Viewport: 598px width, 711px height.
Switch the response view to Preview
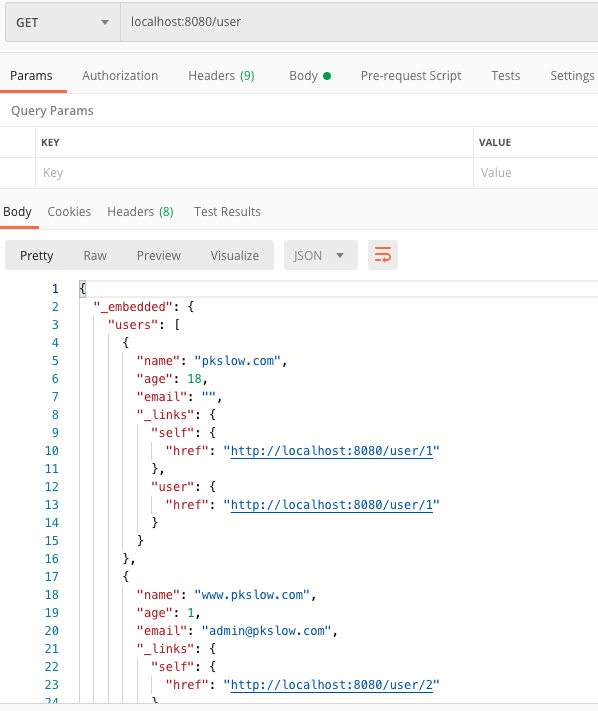(x=159, y=256)
